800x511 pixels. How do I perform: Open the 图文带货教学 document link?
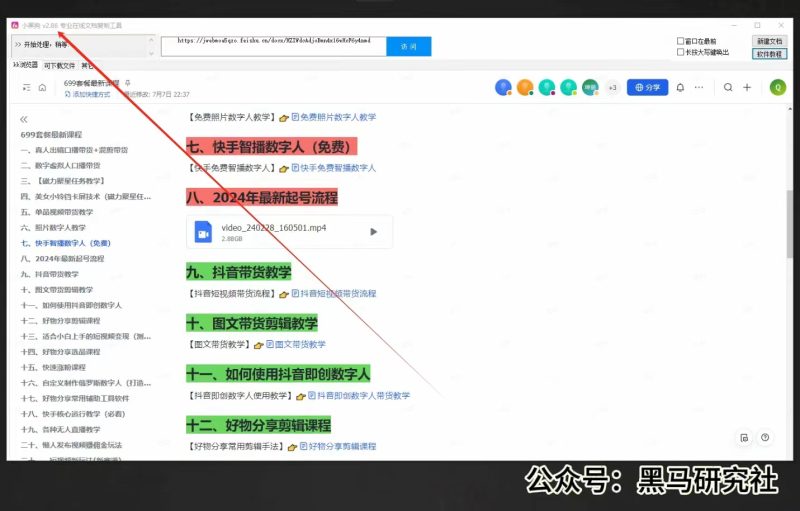pyautogui.click(x=296, y=344)
